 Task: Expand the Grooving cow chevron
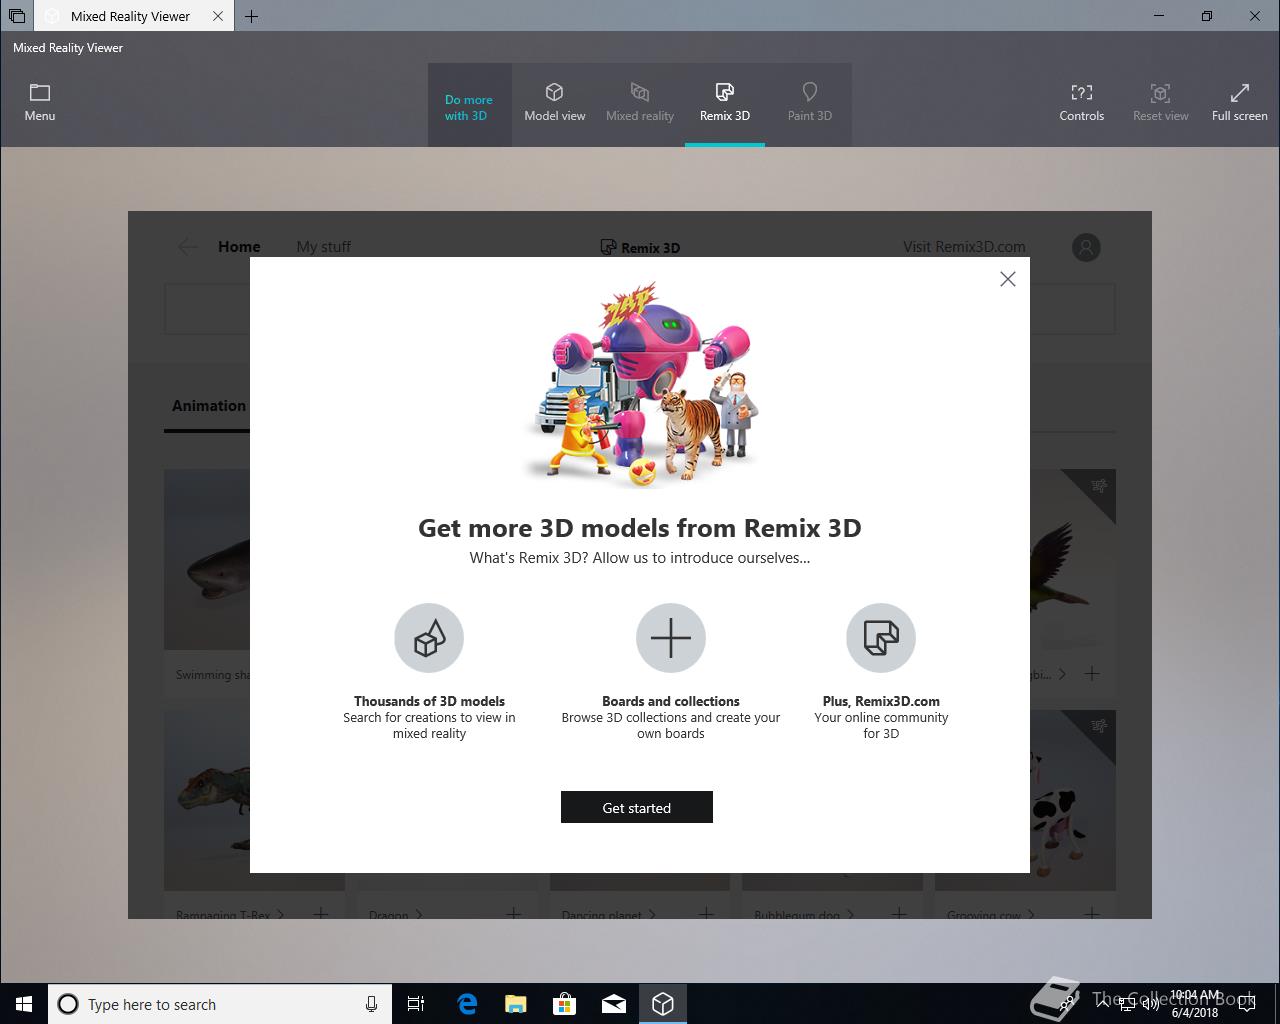1030,914
